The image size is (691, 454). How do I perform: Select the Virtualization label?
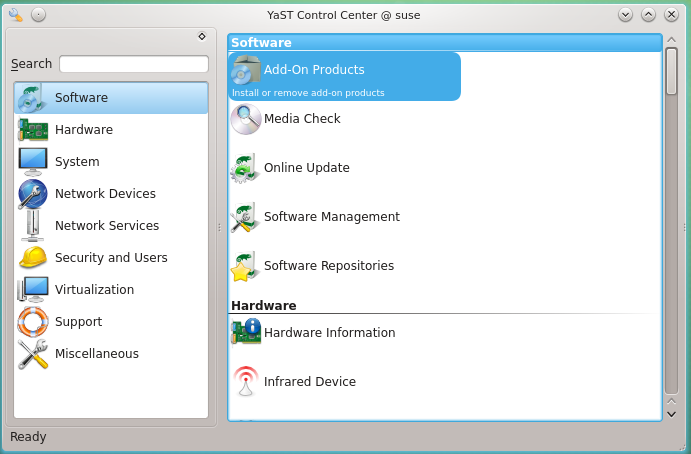pos(94,290)
